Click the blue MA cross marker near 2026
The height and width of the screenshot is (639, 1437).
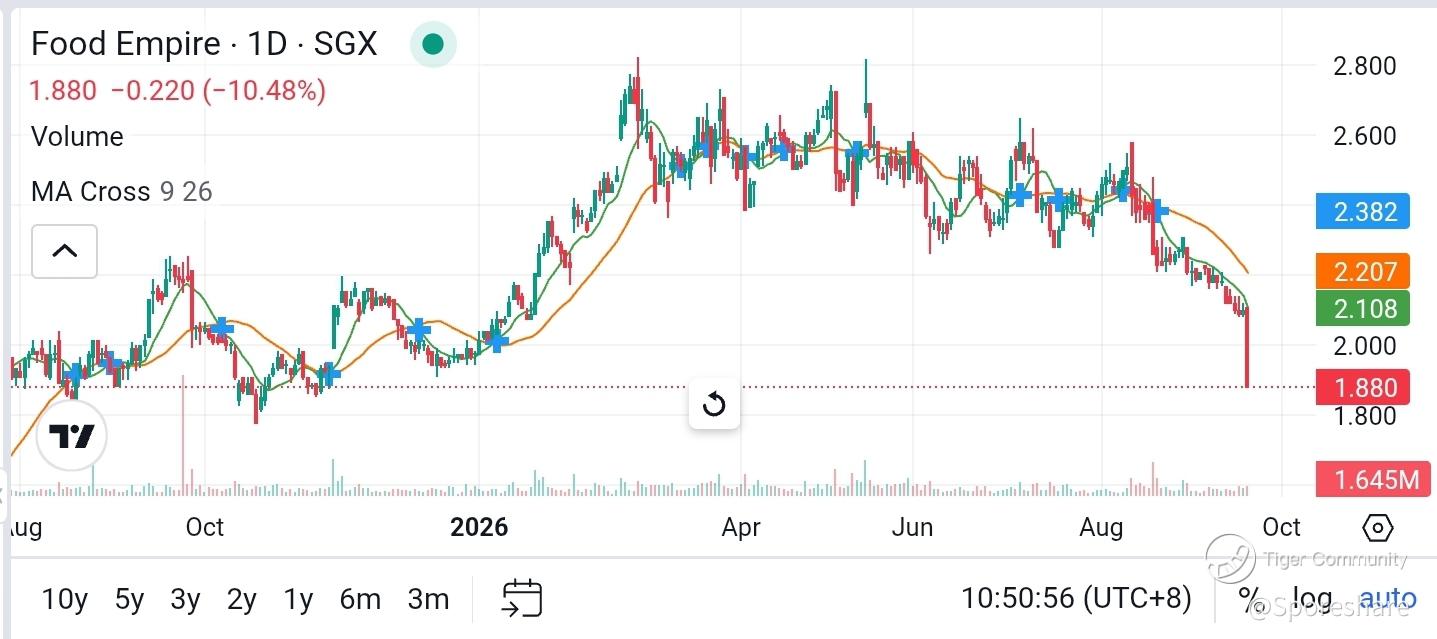[497, 341]
